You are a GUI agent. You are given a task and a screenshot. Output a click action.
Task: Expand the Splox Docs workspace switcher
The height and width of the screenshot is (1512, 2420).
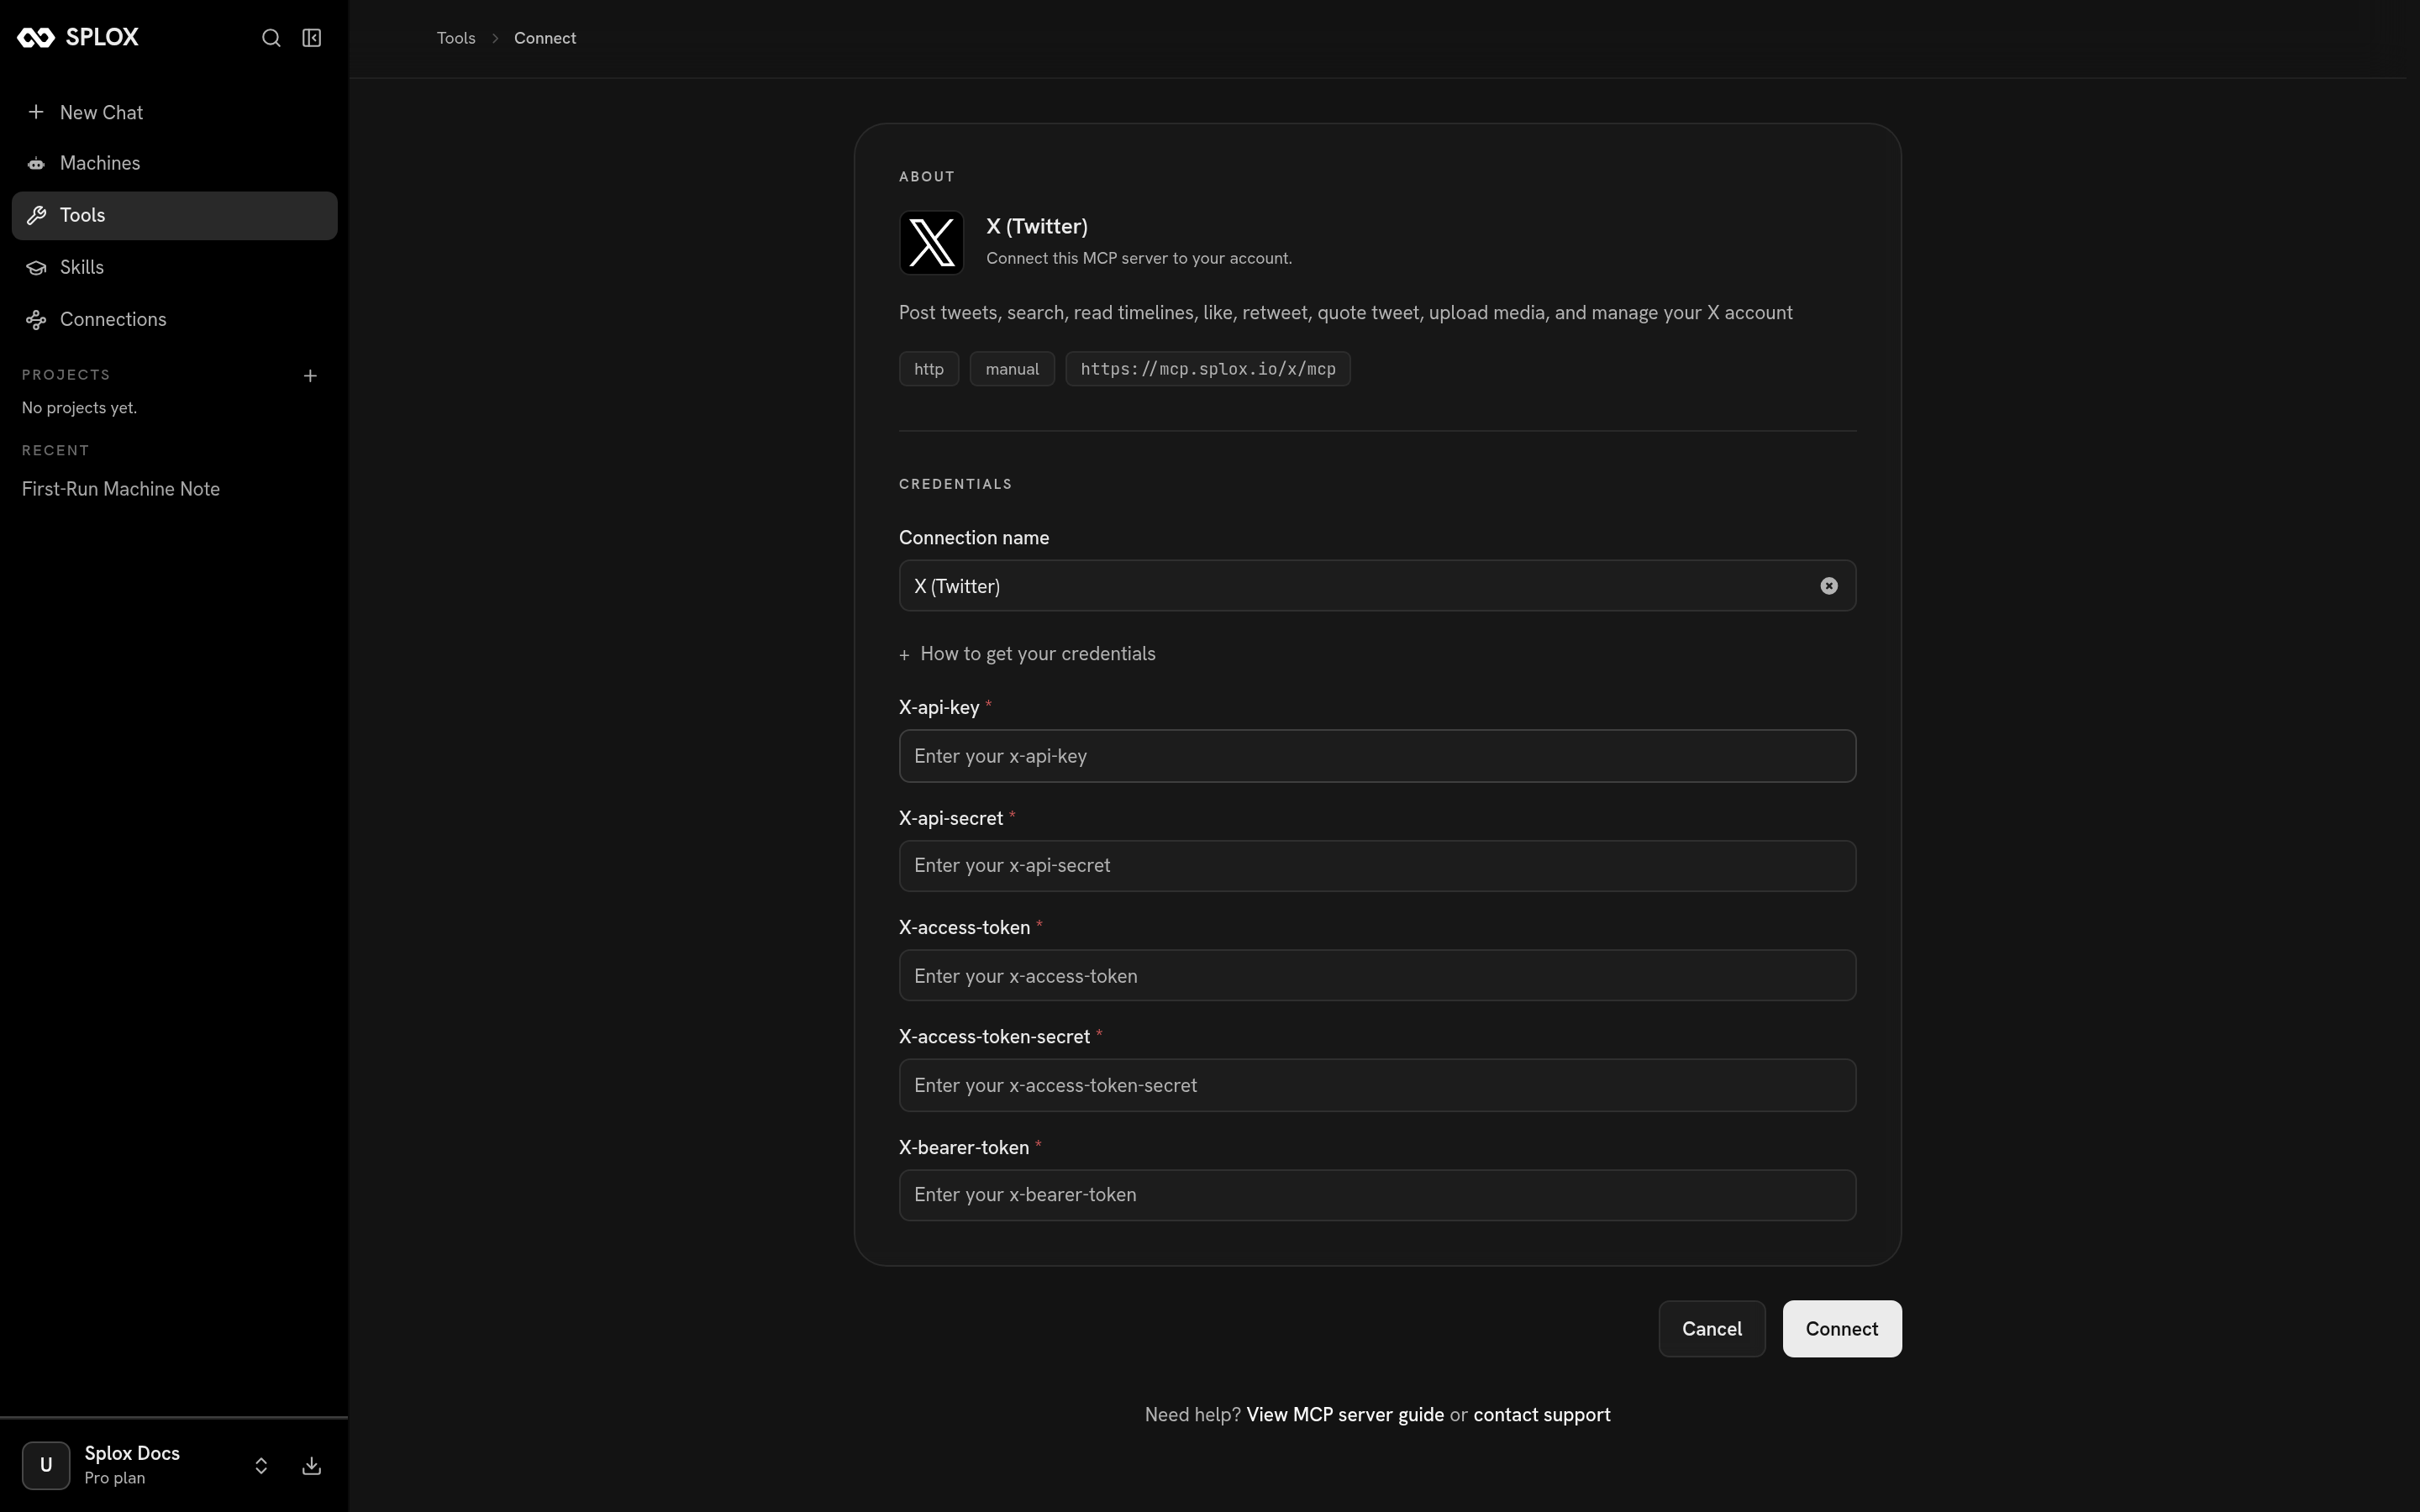tap(261, 1466)
